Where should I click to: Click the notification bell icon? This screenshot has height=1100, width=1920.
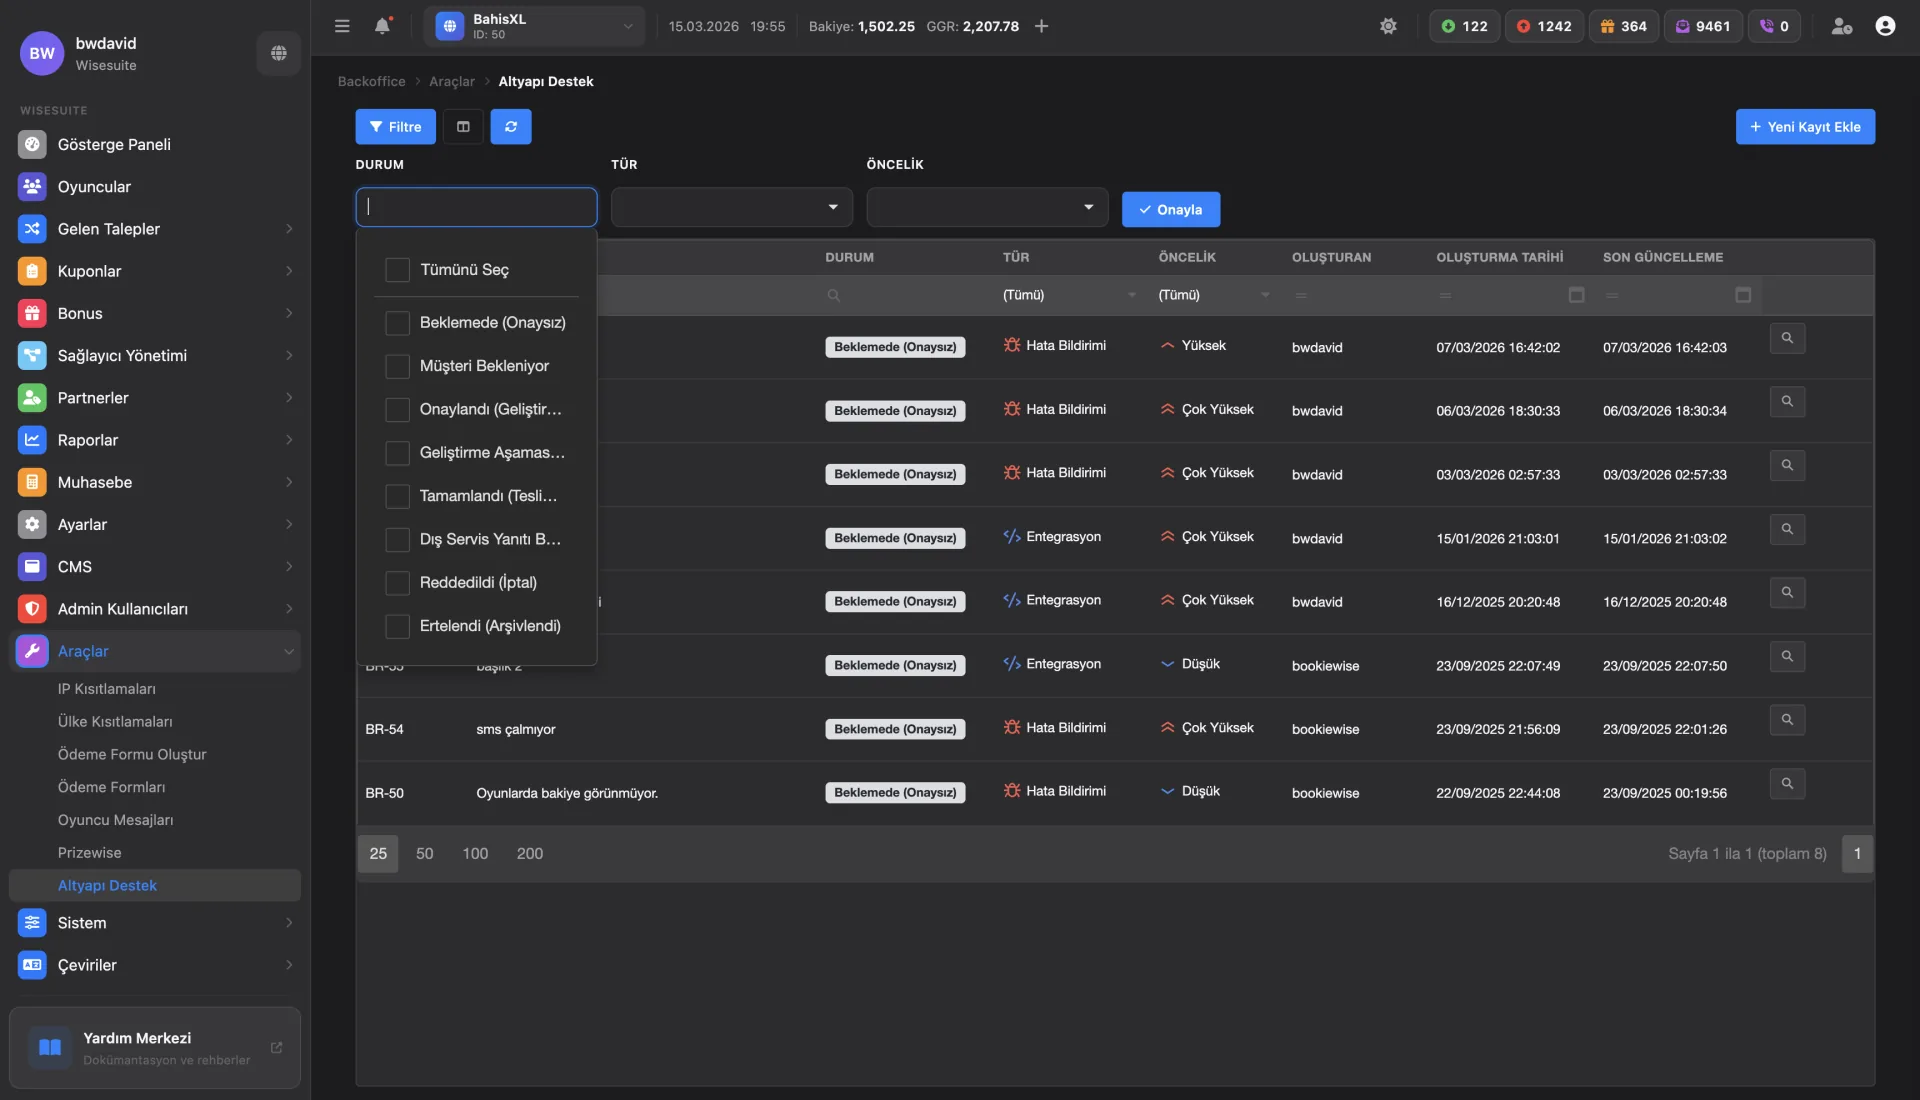click(382, 26)
